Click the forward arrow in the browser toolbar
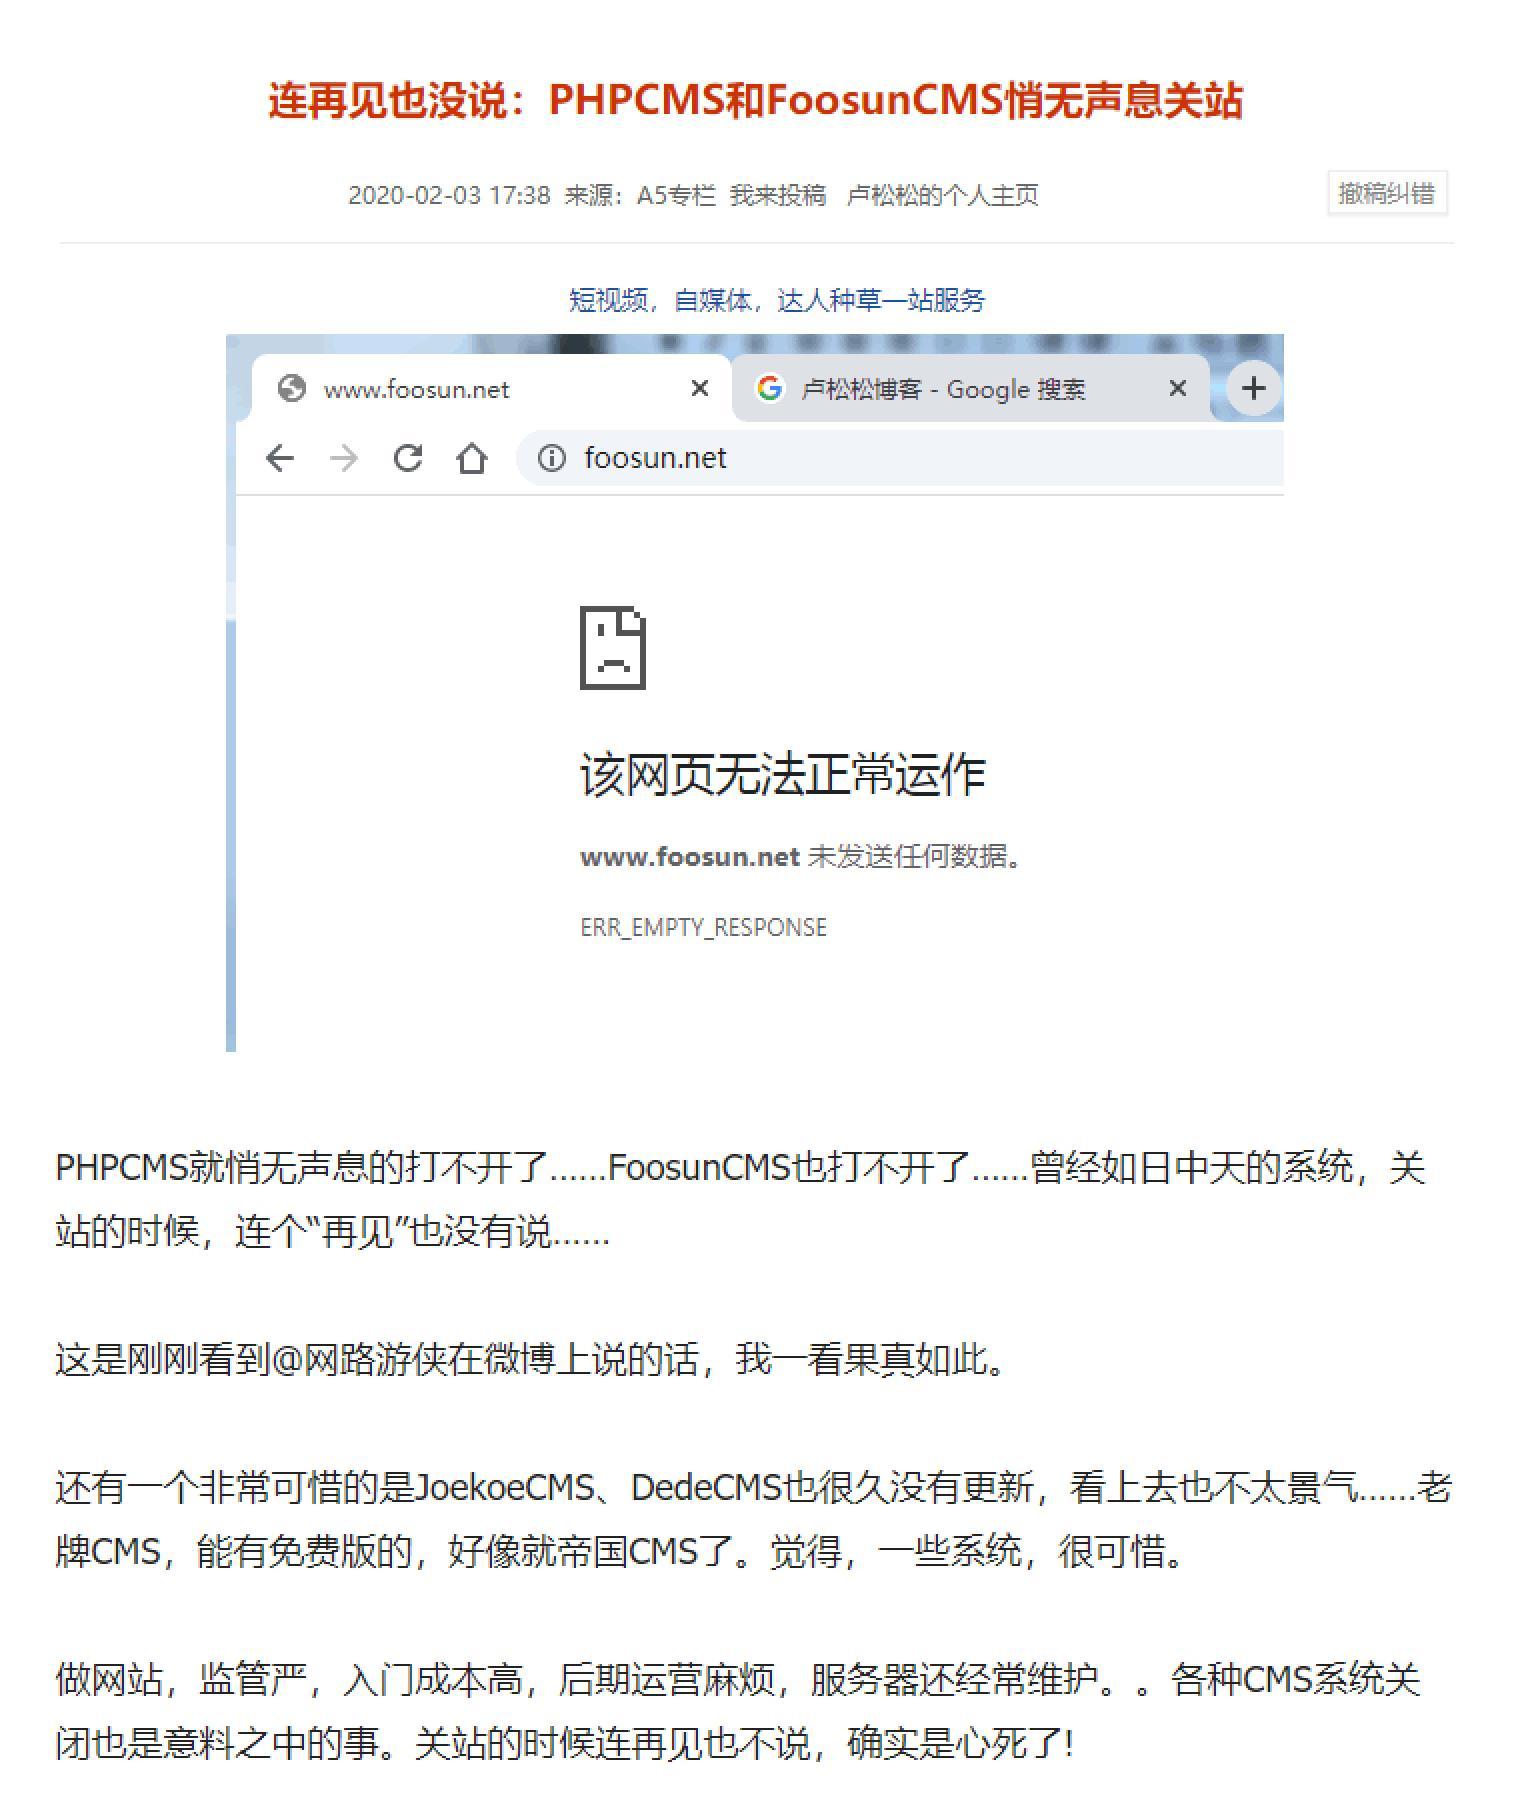This screenshot has height=1804, width=1540. point(343,458)
